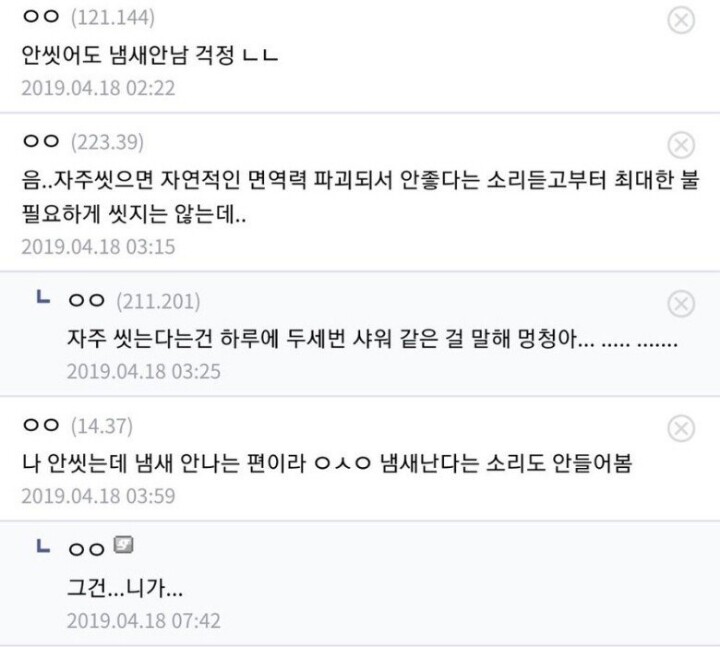The height and width of the screenshot is (647, 720).
Task: Click the comment text "안씻어도 냄새안남 걱정 ㄴㄴ"
Action: click(x=149, y=55)
